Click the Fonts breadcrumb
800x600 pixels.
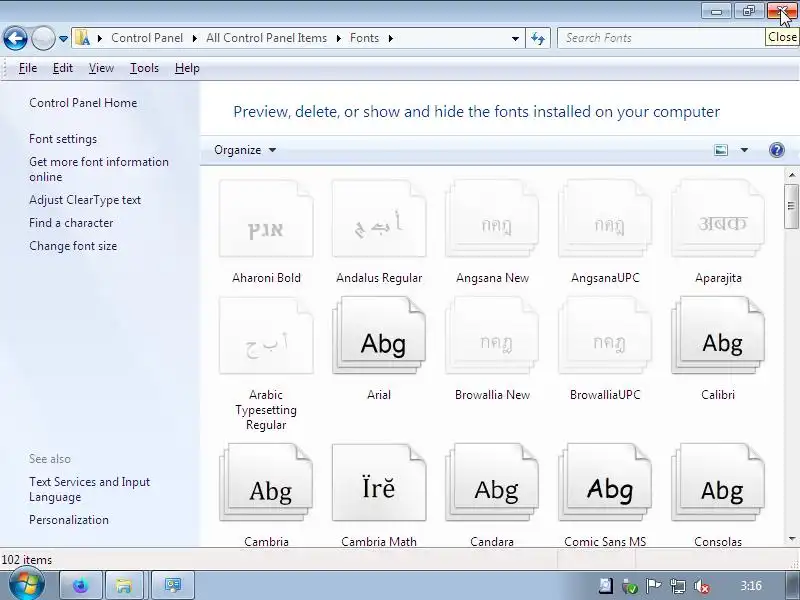(364, 38)
